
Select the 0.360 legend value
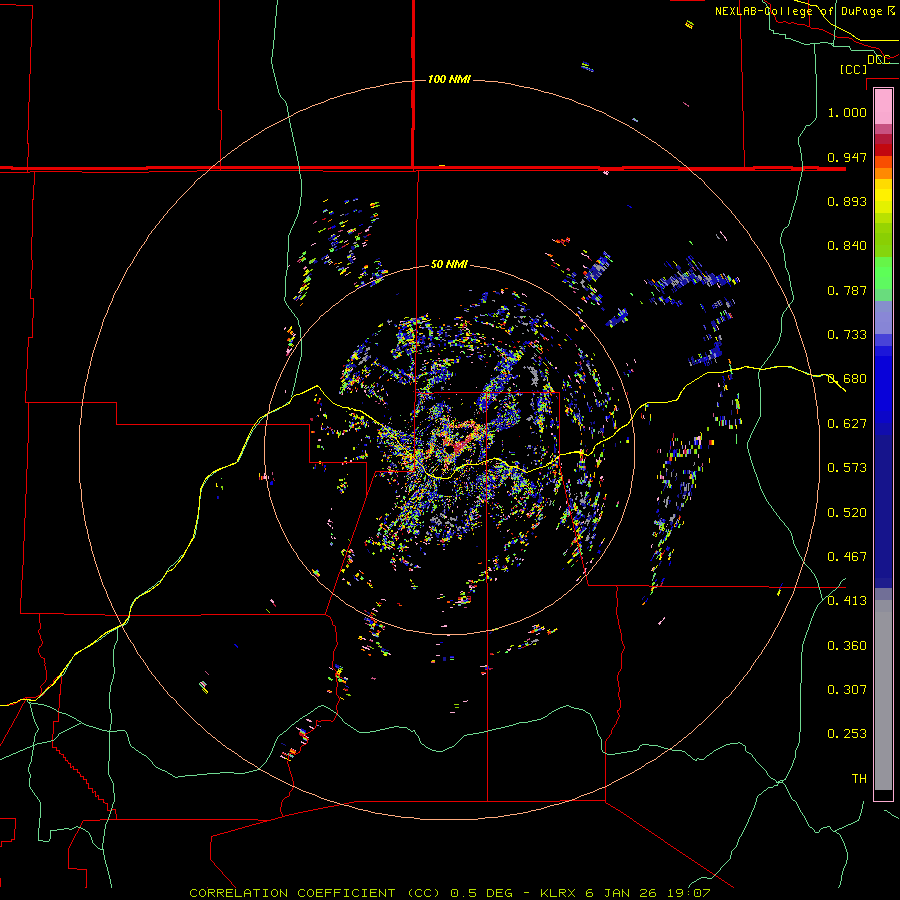pos(847,646)
